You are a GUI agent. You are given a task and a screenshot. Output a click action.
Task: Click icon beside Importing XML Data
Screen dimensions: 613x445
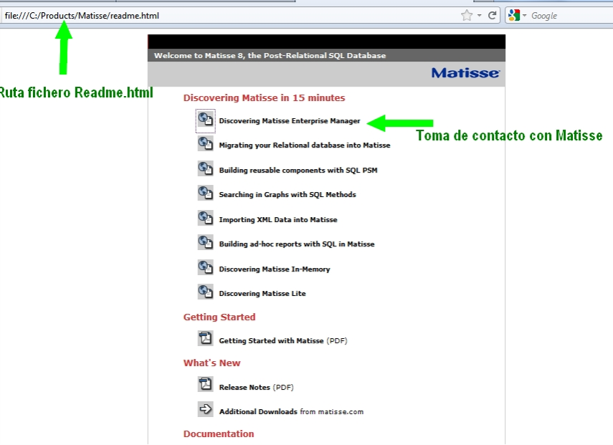(x=205, y=218)
